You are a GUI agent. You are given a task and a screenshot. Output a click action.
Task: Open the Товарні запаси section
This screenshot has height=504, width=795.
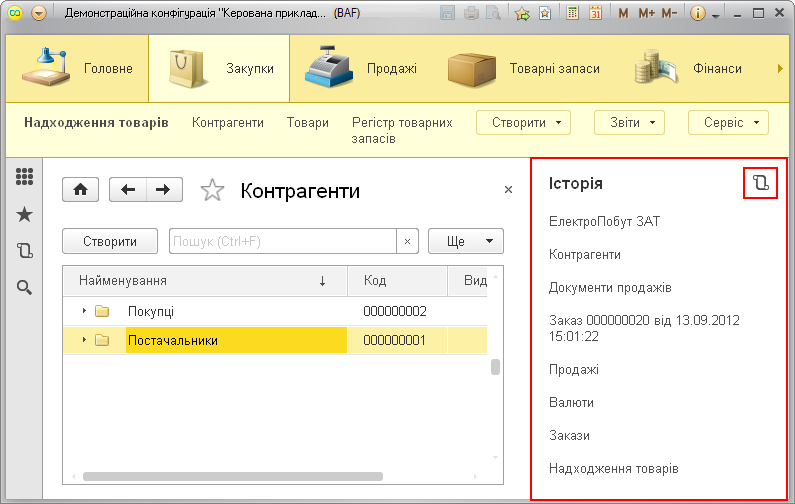524,68
